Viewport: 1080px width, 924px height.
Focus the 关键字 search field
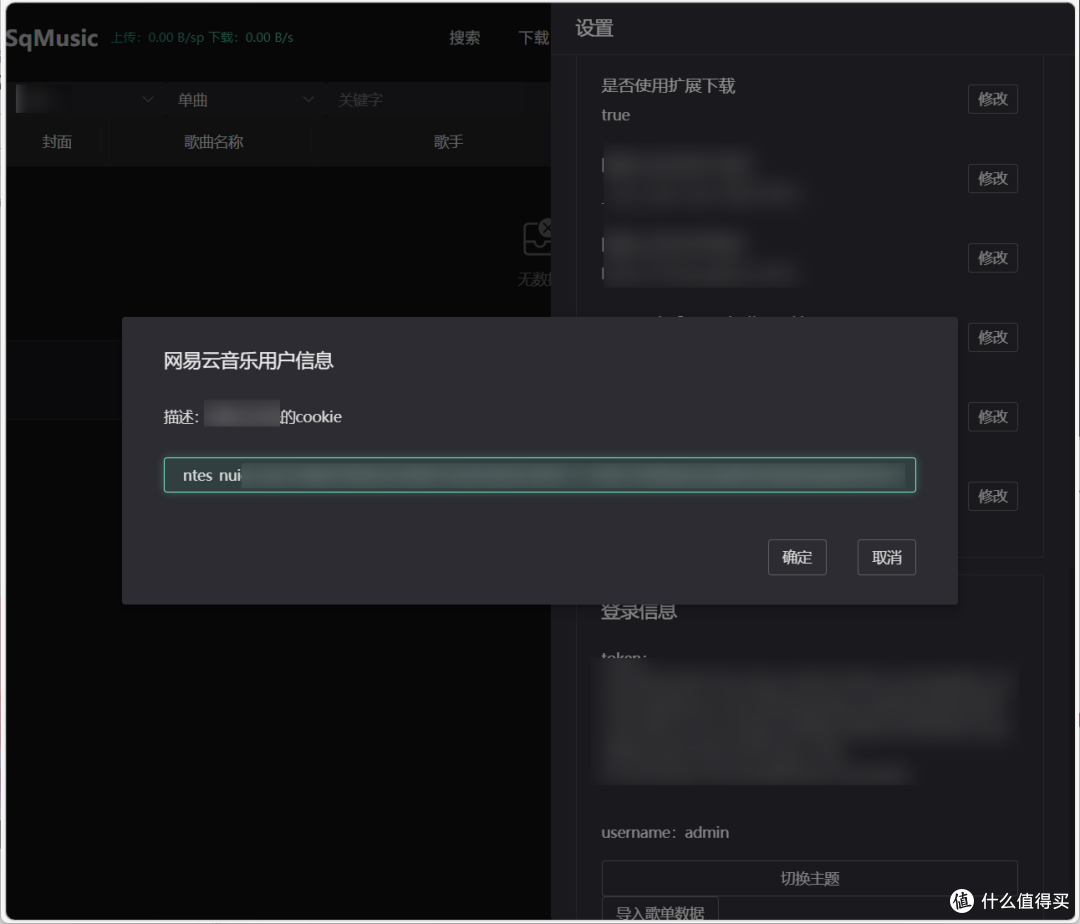tap(437, 100)
